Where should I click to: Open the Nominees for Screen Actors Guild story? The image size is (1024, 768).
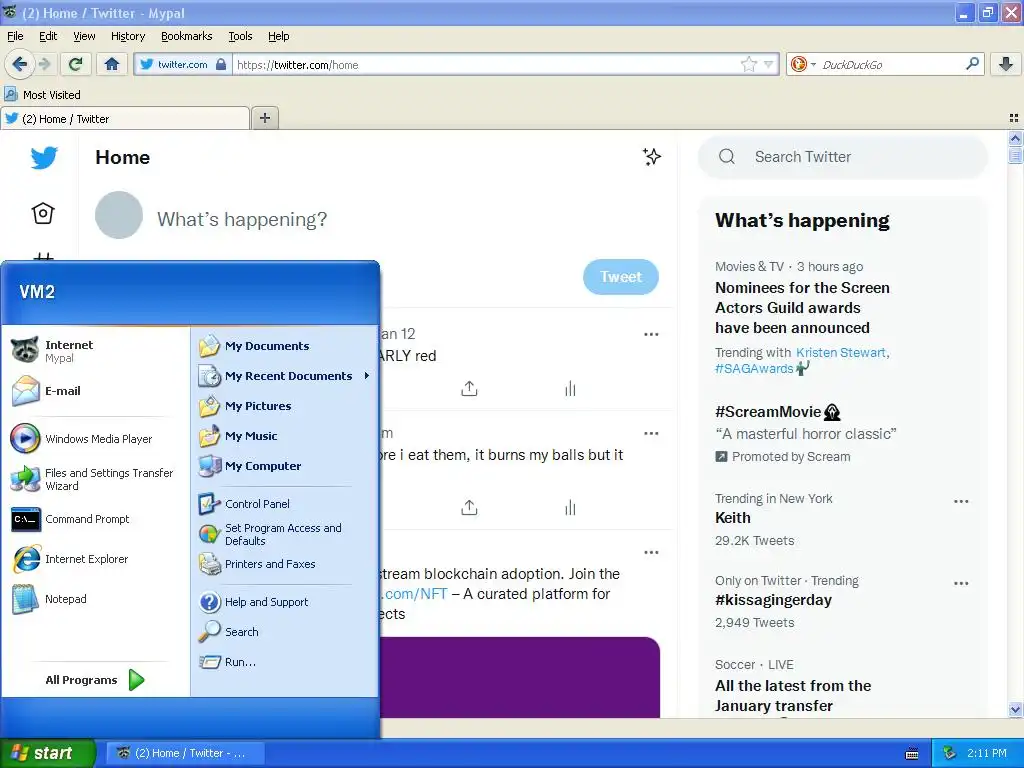[x=802, y=308]
